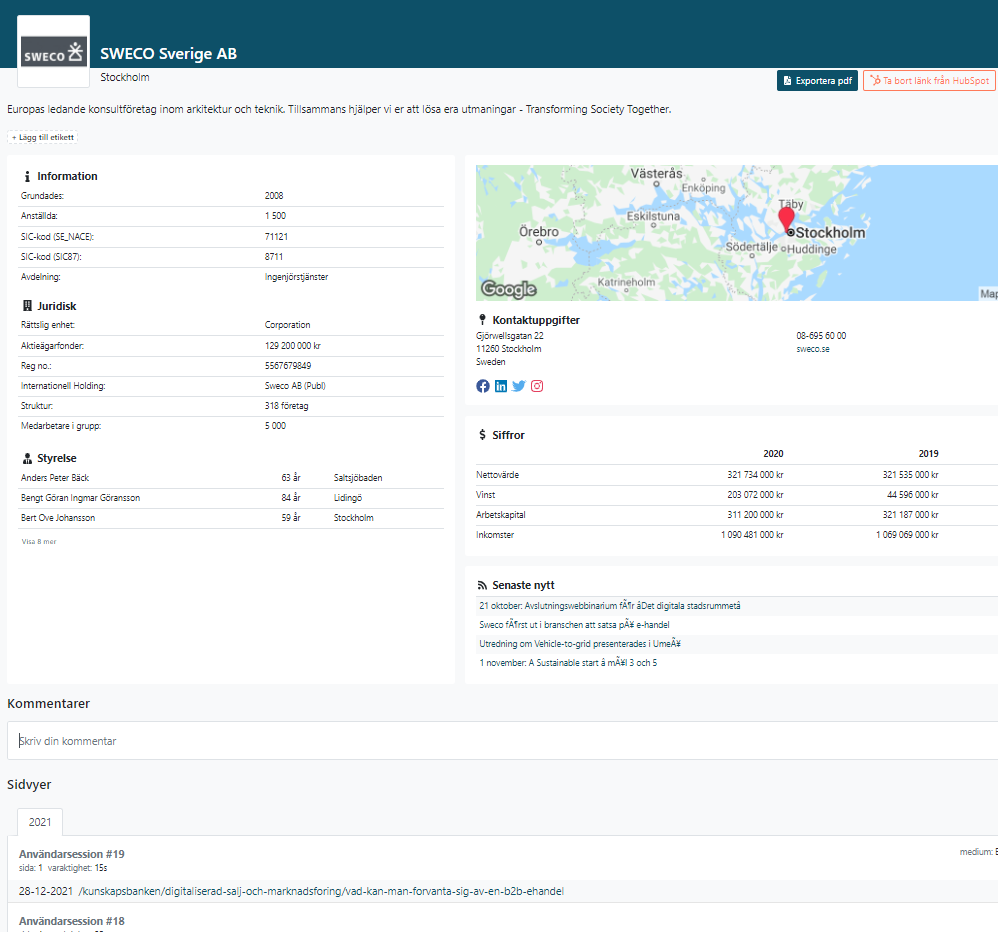This screenshot has width=998, height=932.
Task: Open news item about Avslutningswebbinarium
Action: [x=609, y=606]
